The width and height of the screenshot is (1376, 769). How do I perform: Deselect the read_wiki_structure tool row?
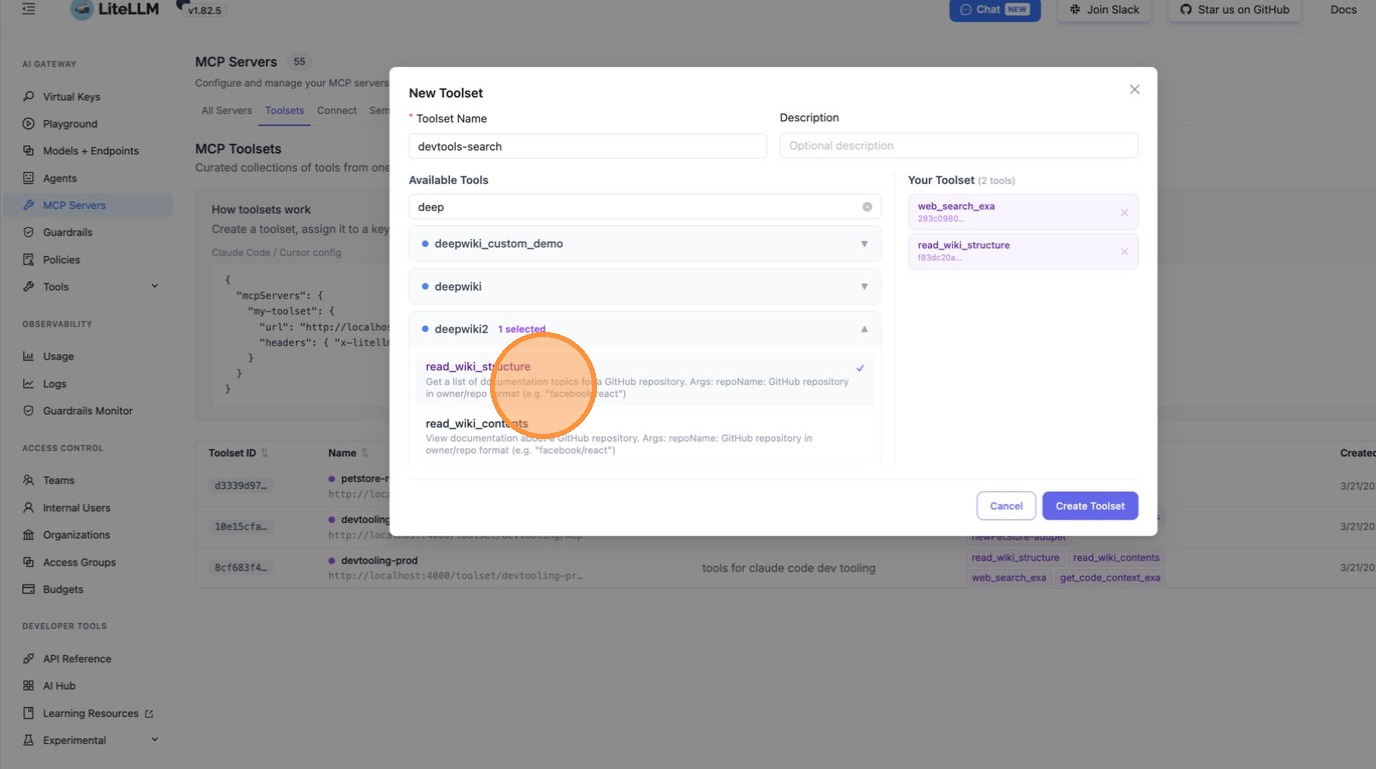pos(645,379)
